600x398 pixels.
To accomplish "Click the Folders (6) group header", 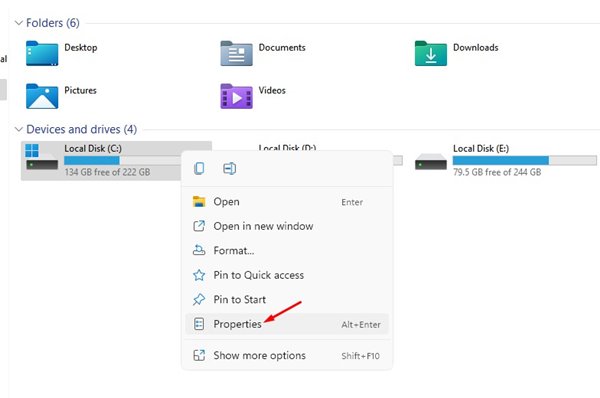I will pos(53,23).
